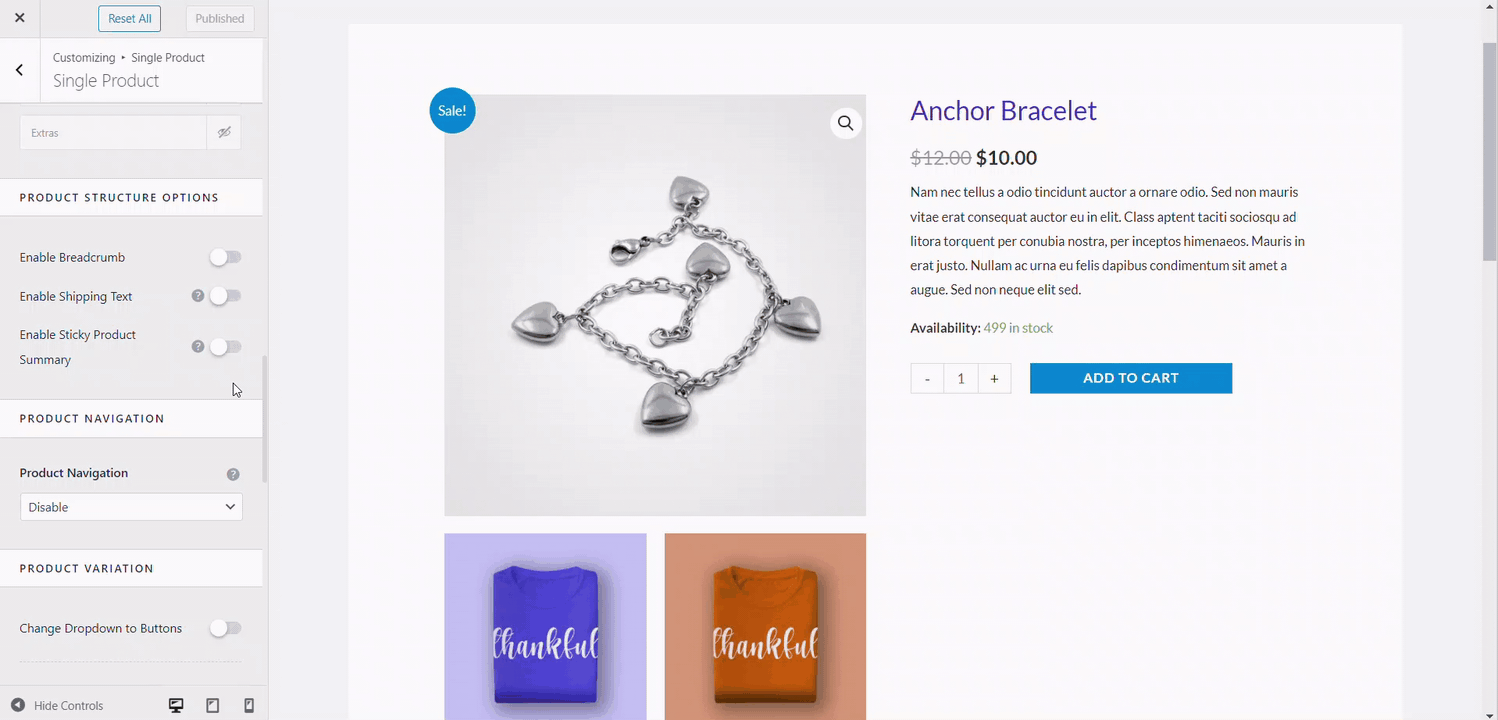Image resolution: width=1498 pixels, height=720 pixels.
Task: Switch to desktop preview icon
Action: click(176, 705)
